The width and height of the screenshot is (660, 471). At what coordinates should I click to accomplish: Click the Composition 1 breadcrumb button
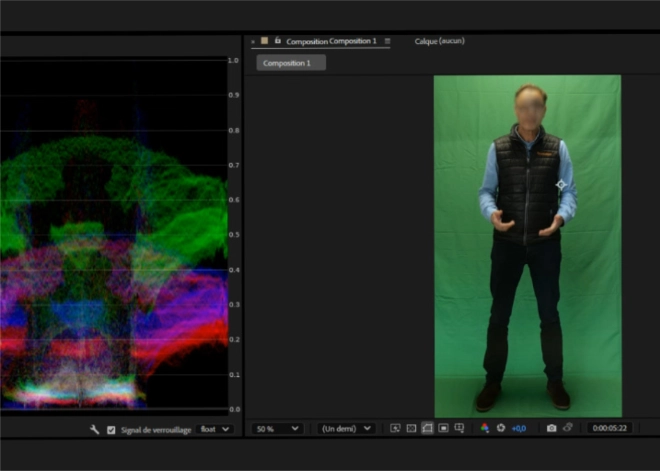[x=290, y=63]
